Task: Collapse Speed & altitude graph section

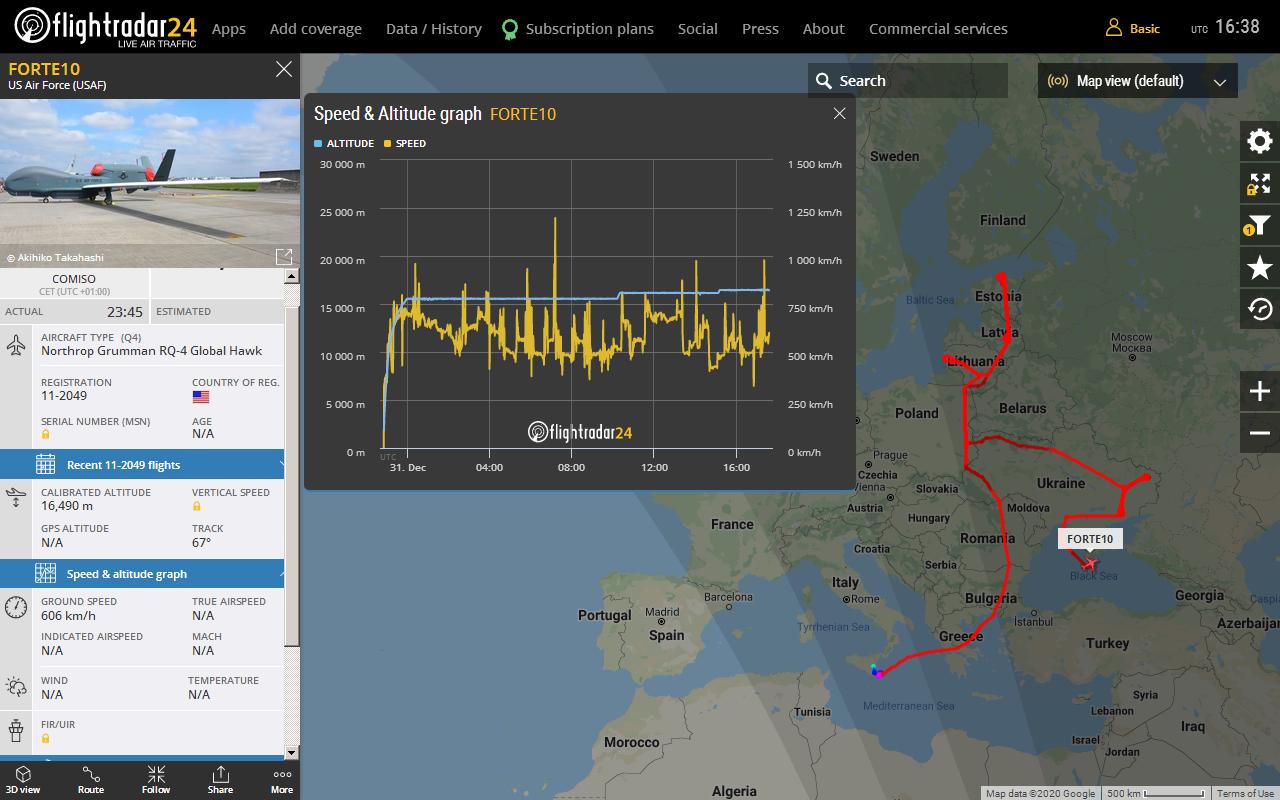Action: click(x=142, y=573)
